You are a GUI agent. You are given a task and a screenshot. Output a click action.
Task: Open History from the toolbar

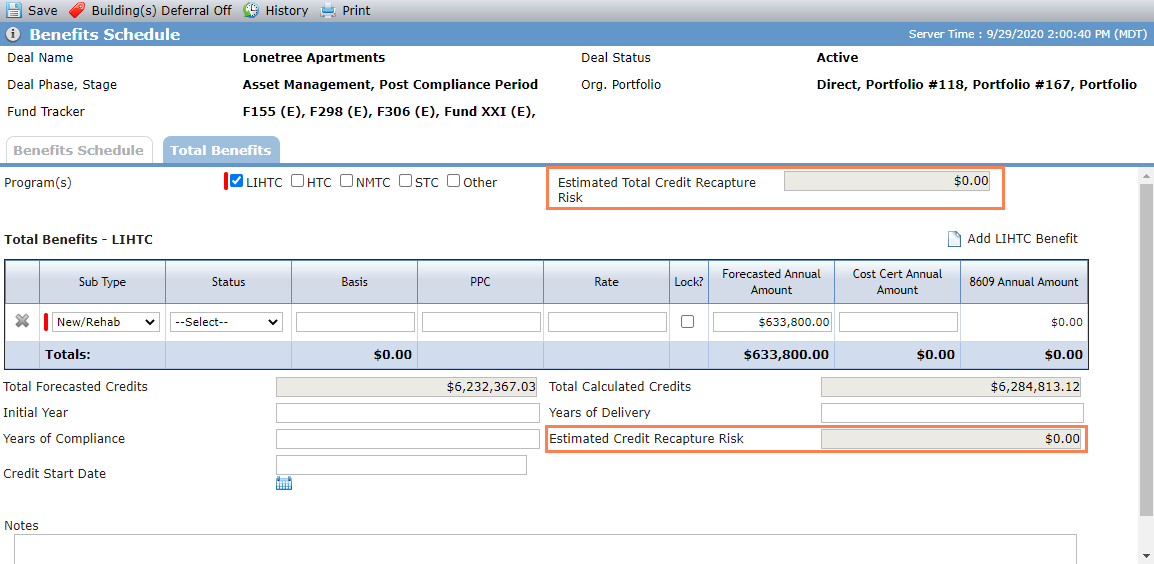pyautogui.click(x=287, y=10)
